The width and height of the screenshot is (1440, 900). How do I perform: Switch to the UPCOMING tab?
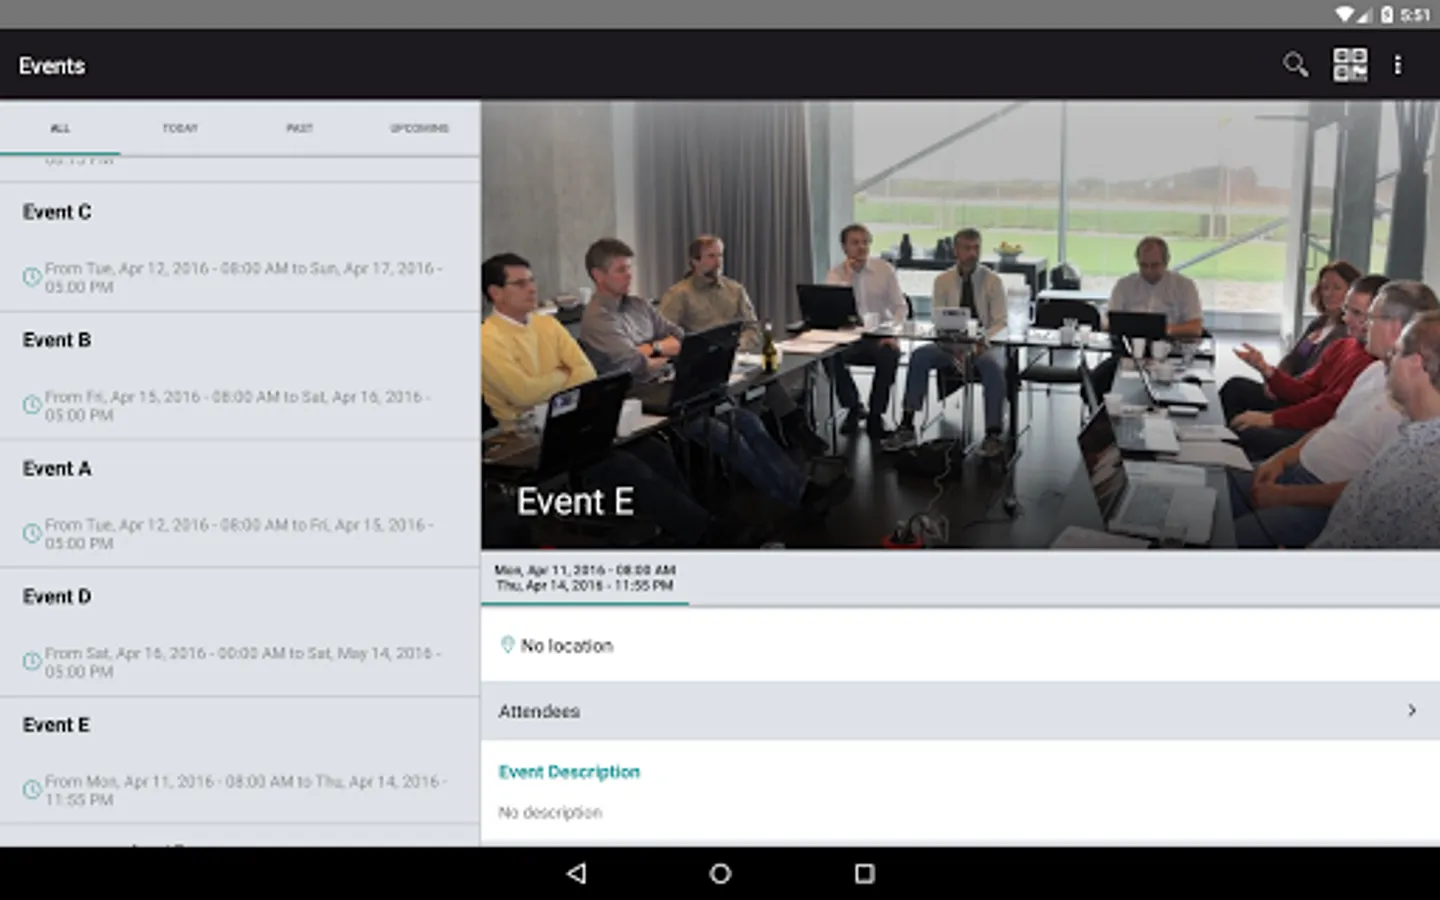click(420, 128)
